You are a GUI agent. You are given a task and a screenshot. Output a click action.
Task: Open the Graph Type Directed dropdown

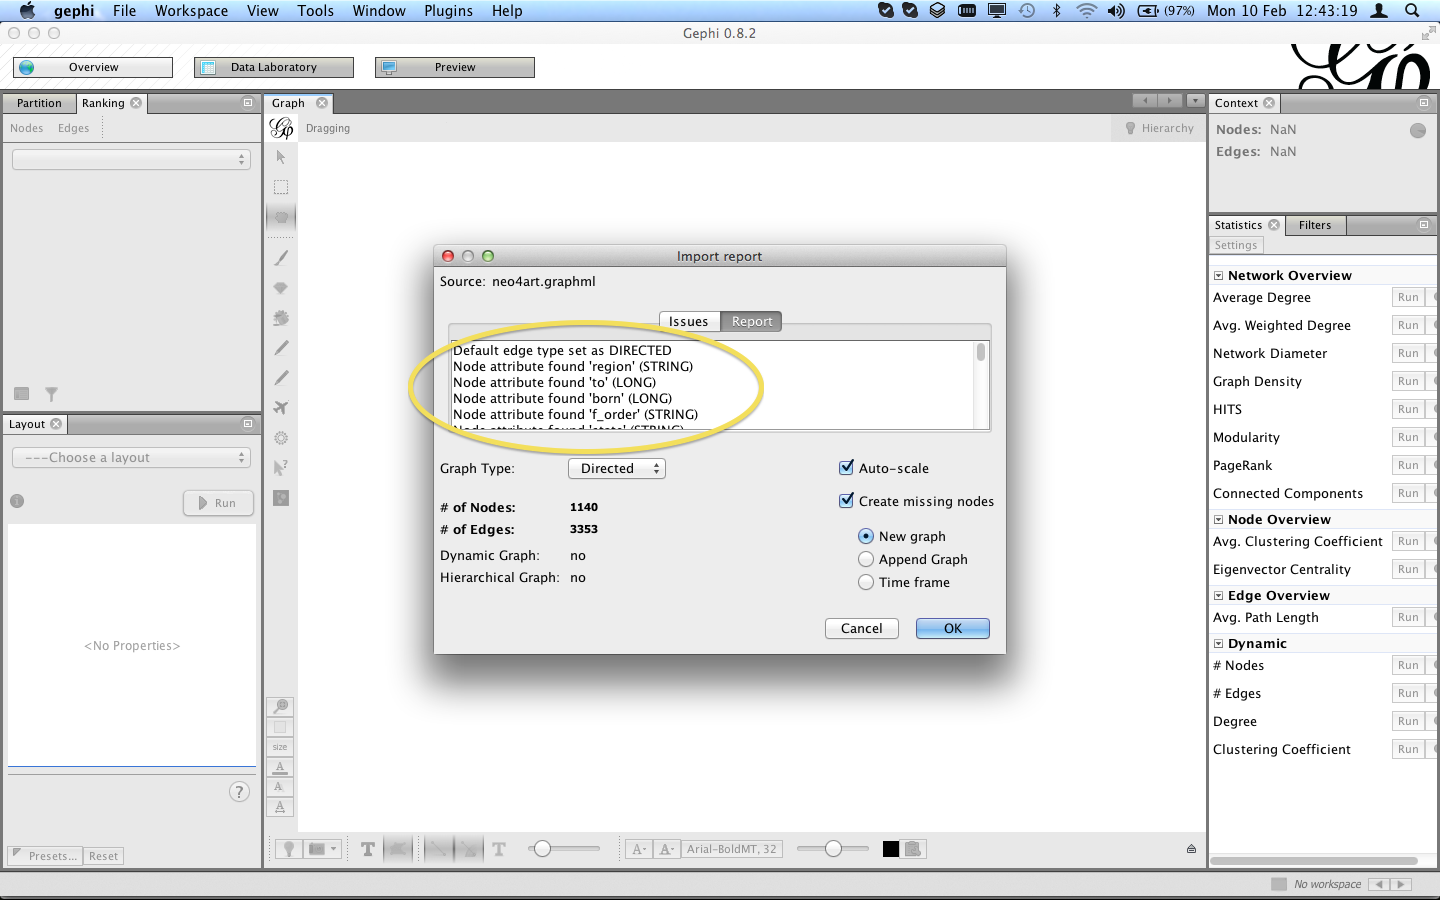[617, 468]
